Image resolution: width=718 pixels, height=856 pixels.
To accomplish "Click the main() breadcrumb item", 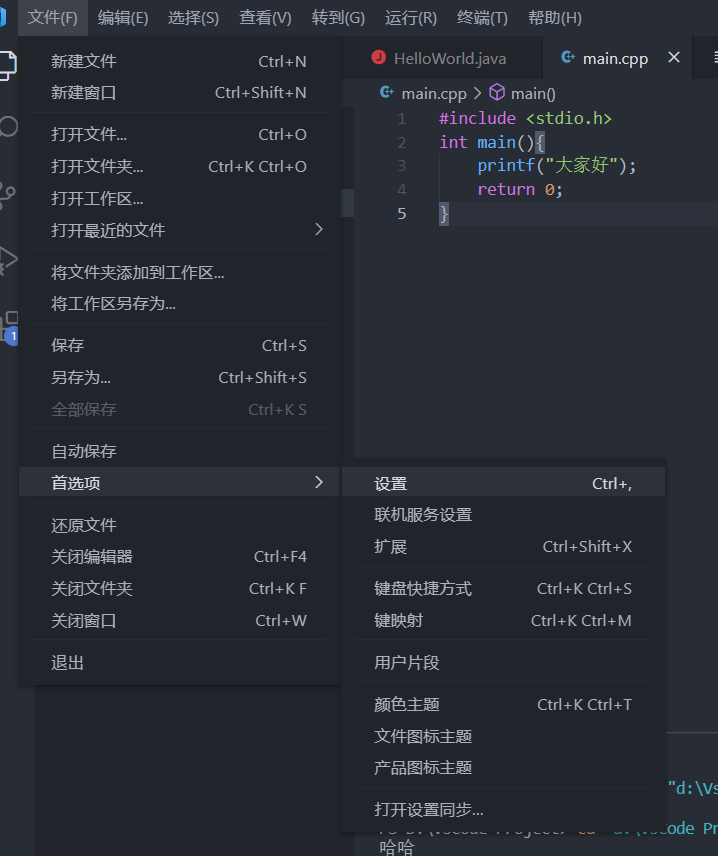I will pyautogui.click(x=533, y=94).
